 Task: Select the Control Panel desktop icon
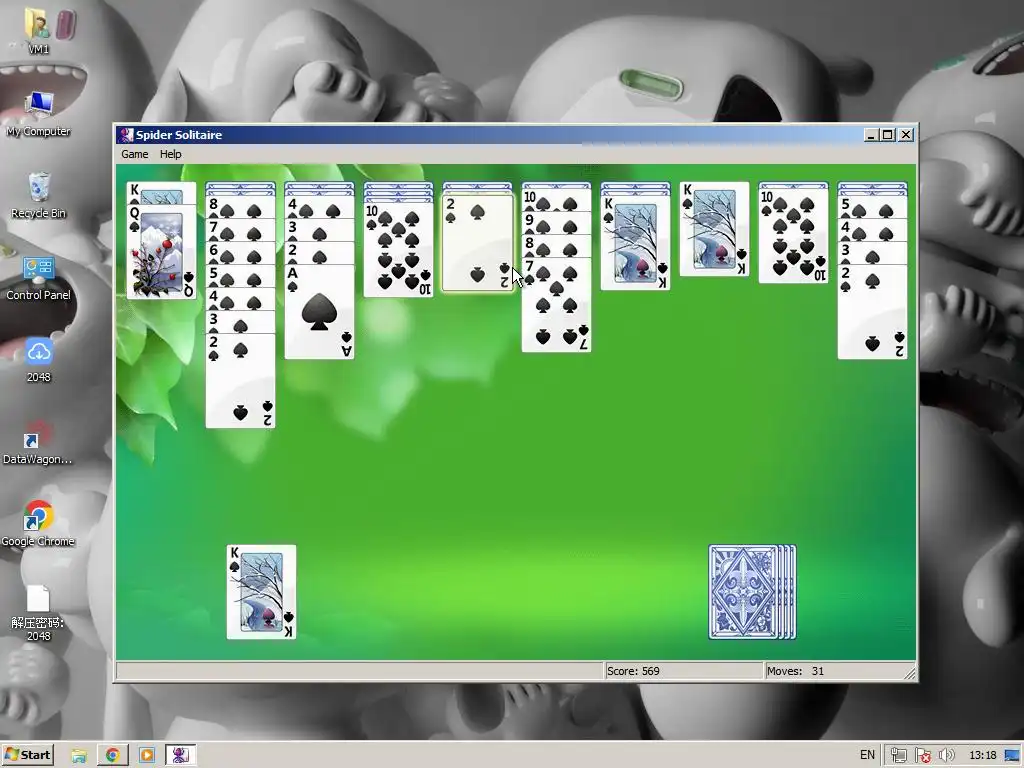39,278
